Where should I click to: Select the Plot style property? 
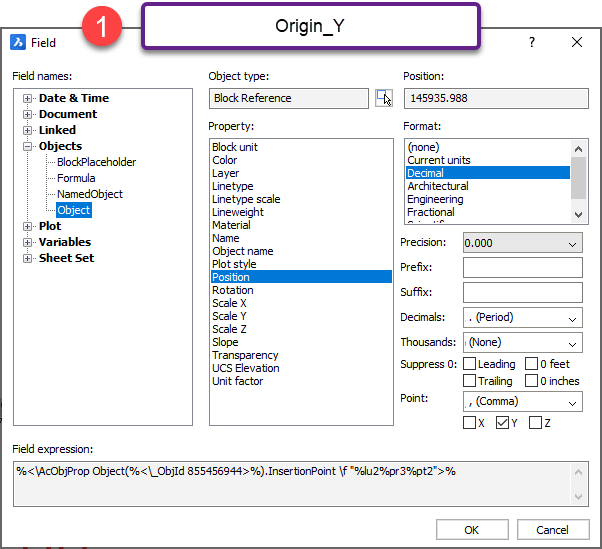click(x=301, y=264)
